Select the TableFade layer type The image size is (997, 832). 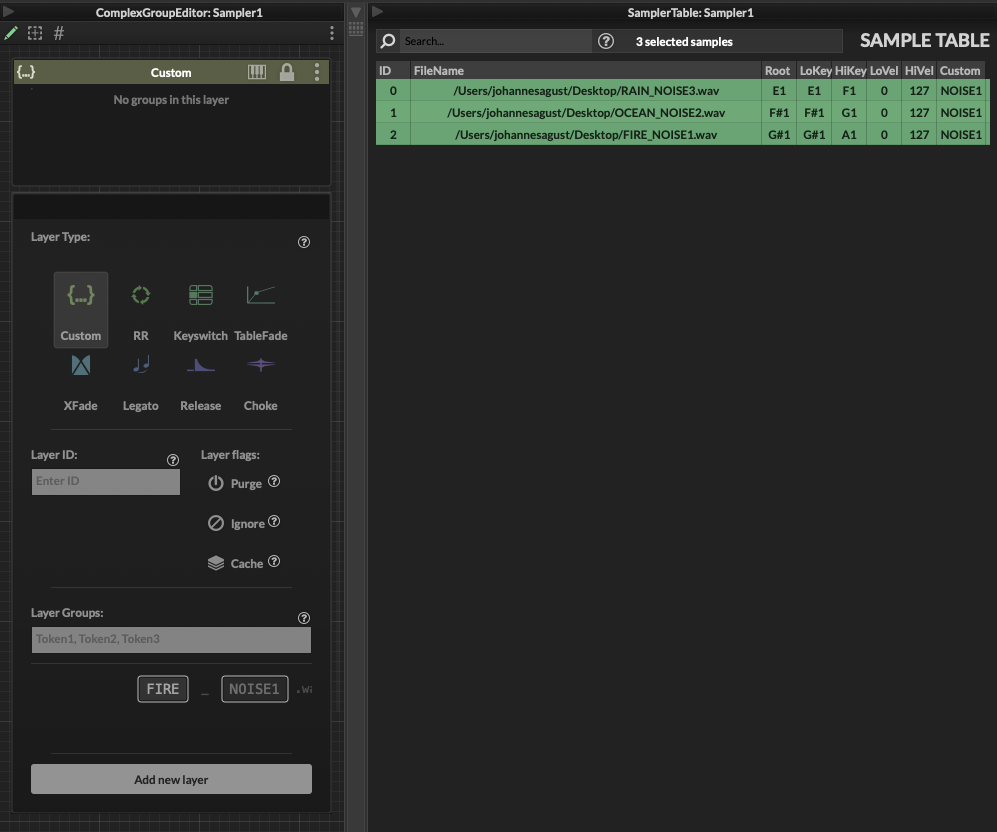pos(260,296)
